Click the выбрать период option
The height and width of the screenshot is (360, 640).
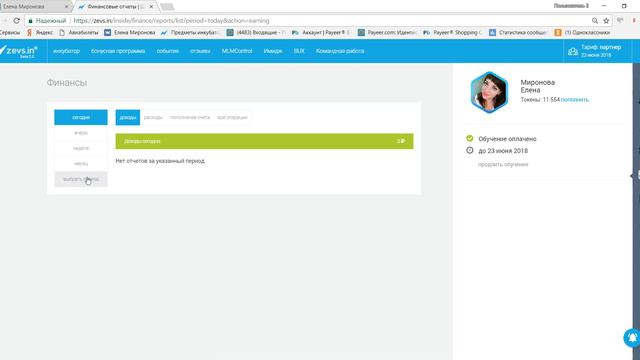tap(81, 179)
